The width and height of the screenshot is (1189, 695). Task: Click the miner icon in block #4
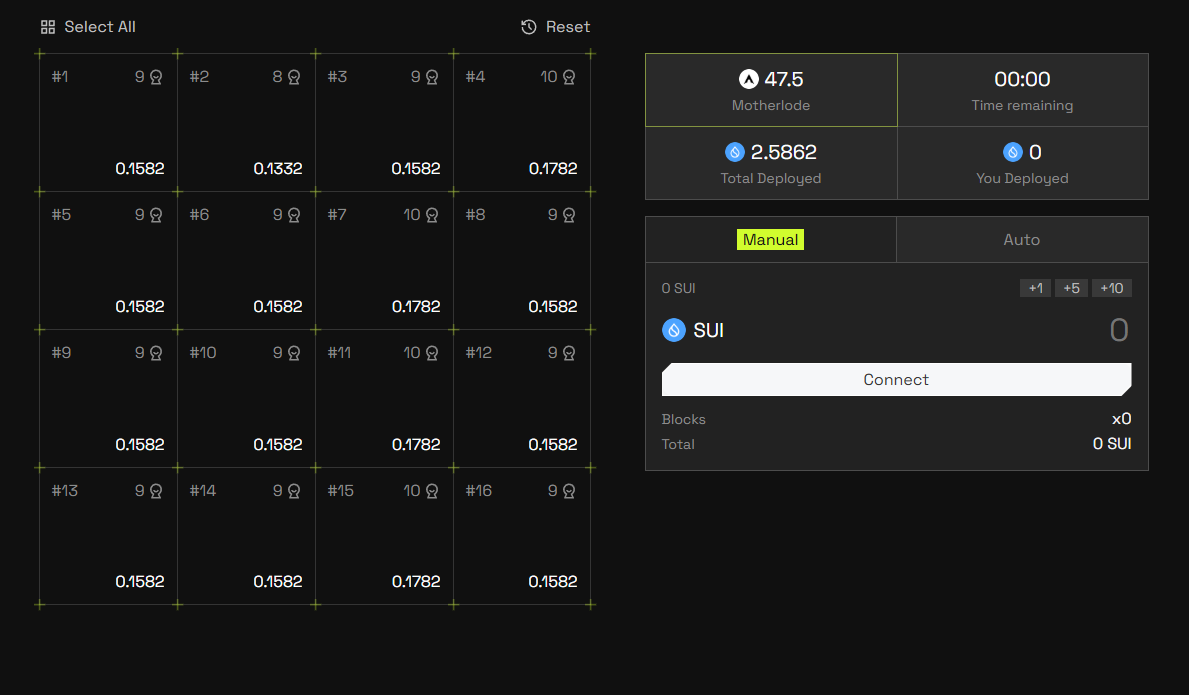[x=569, y=77]
